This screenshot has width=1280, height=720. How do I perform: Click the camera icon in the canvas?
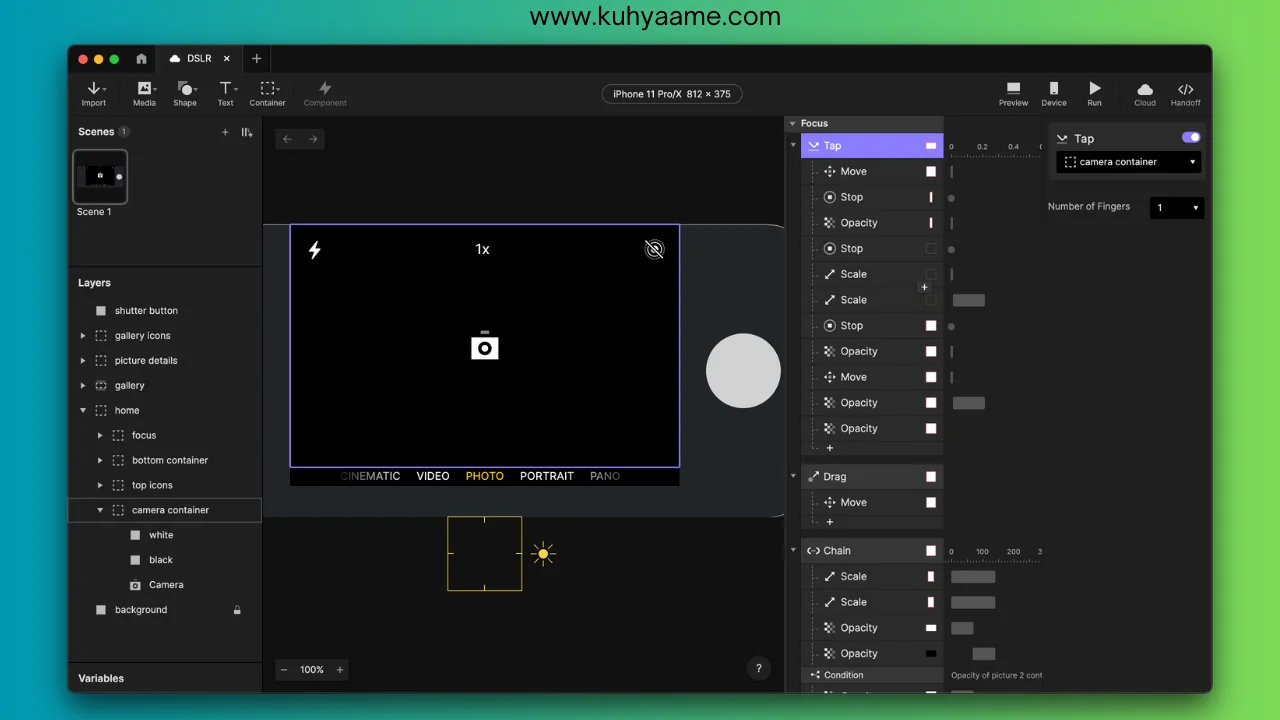coord(485,346)
